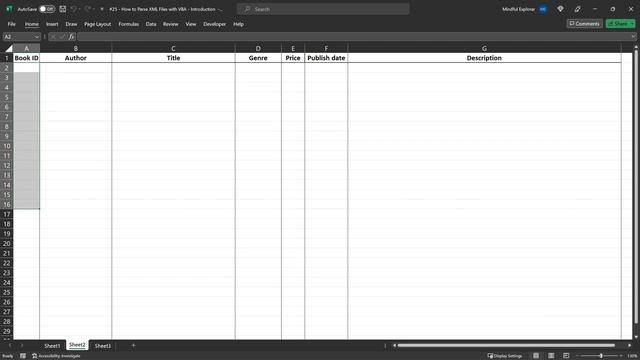The image size is (640, 360).
Task: Select row 17 header
Action: click(7, 214)
